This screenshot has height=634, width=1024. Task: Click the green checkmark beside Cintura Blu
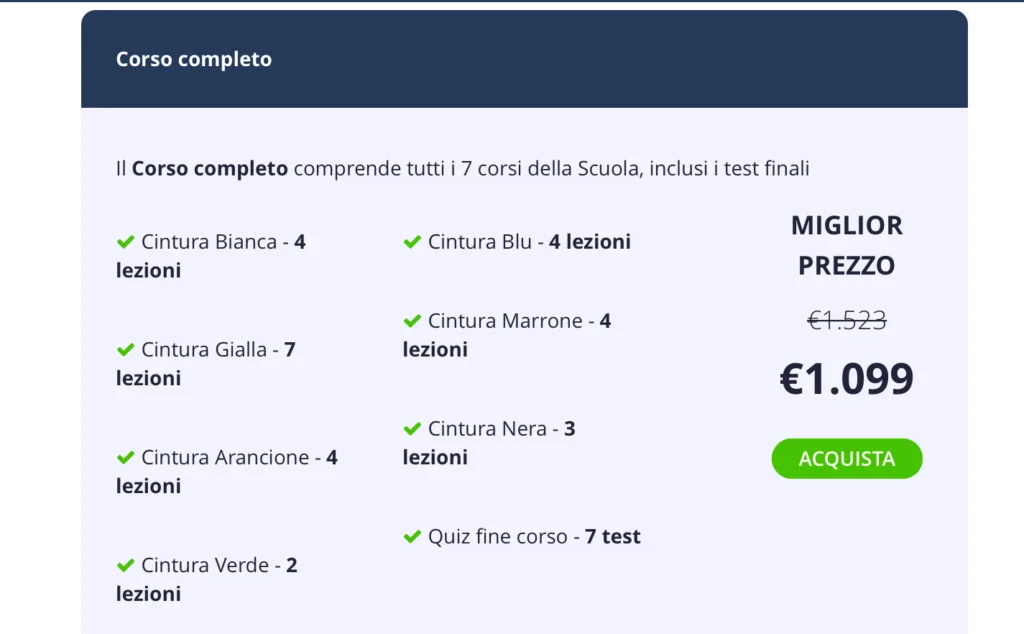pyautogui.click(x=411, y=241)
